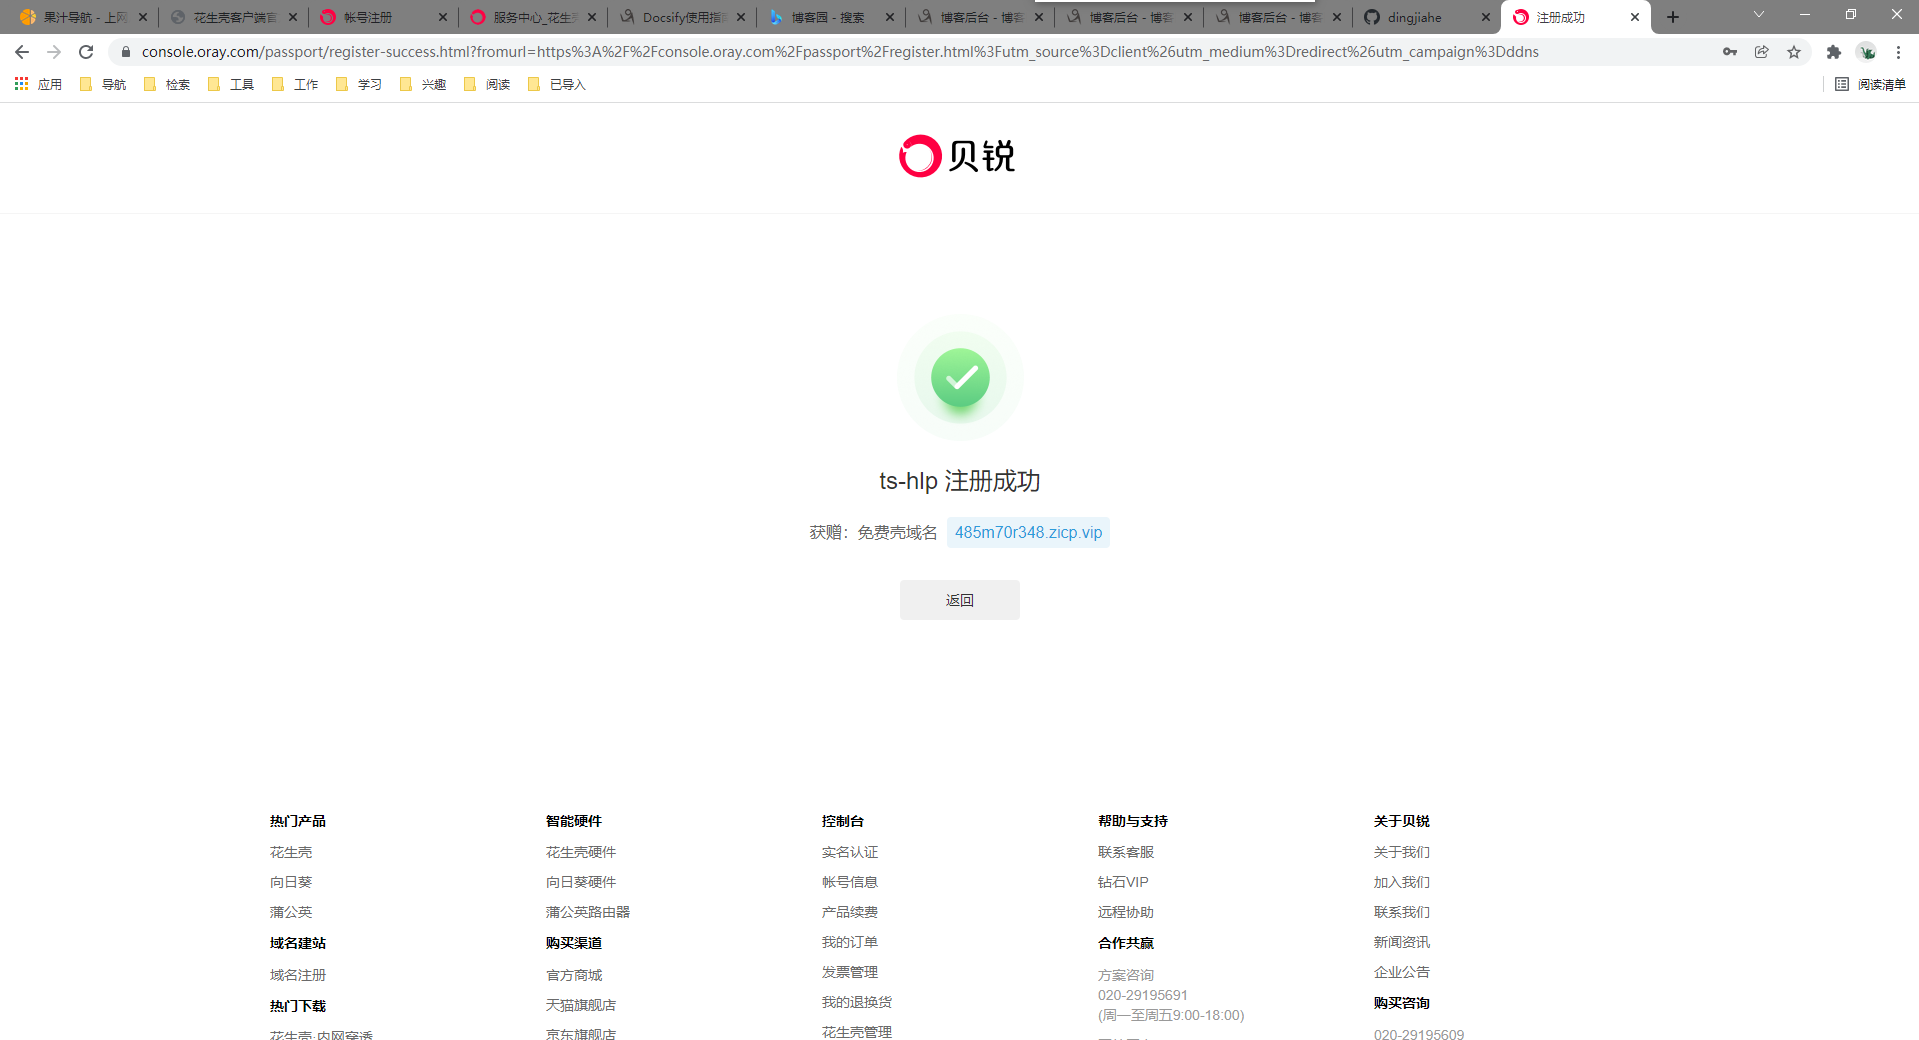Screen dimensions: 1919x1040
Task: Open the 我的退换货 link
Action: [x=857, y=1002]
